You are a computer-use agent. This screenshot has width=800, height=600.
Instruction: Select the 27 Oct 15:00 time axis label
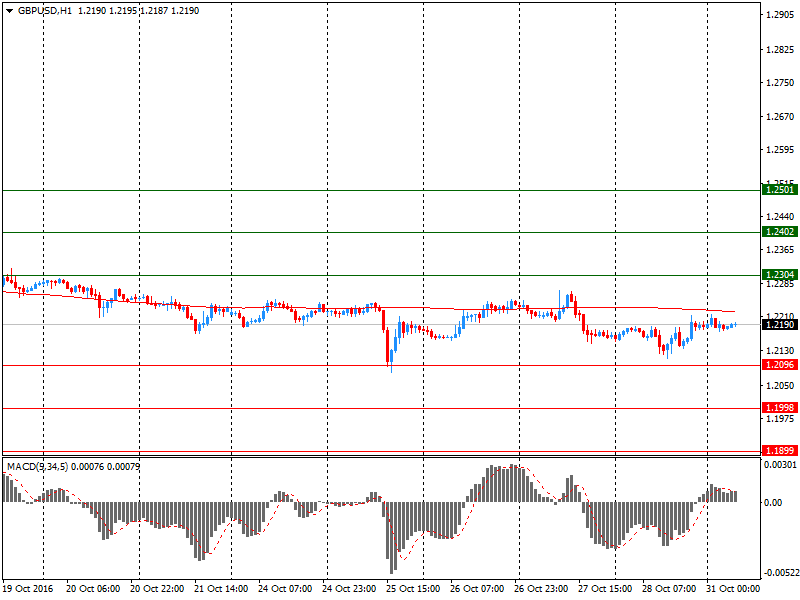pos(605,588)
